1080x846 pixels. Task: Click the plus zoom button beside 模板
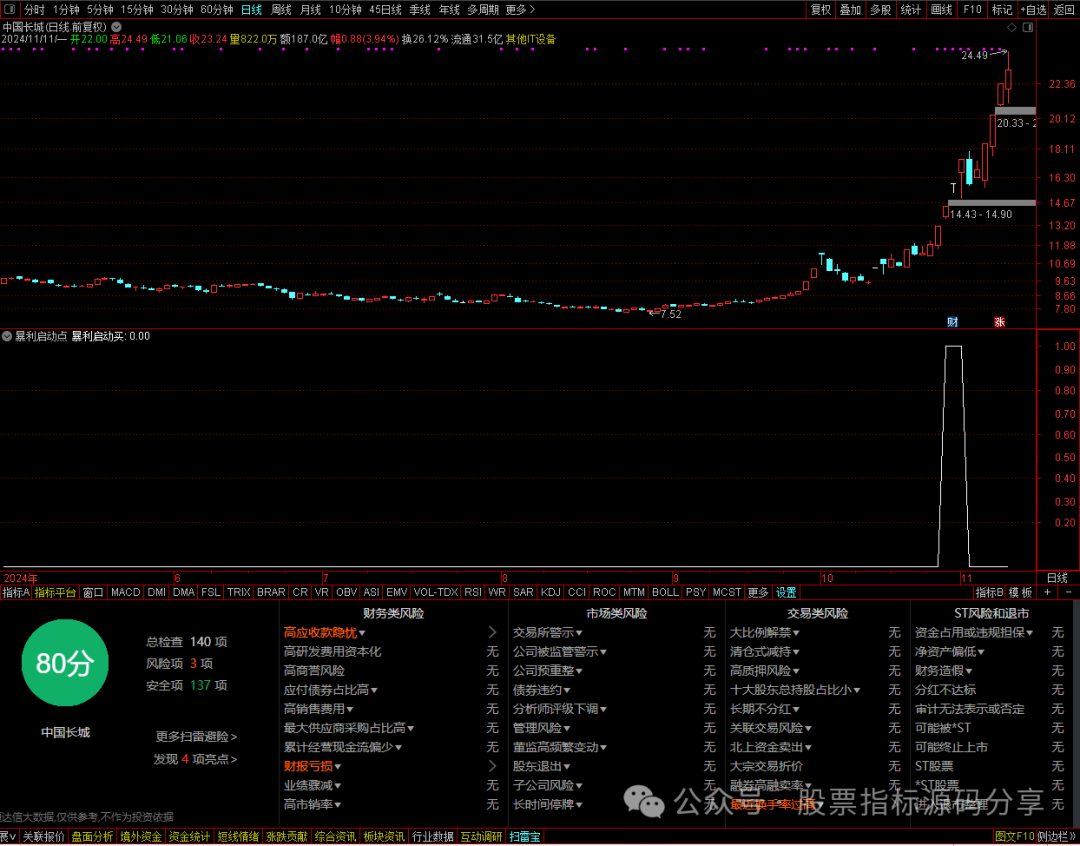tap(1048, 592)
